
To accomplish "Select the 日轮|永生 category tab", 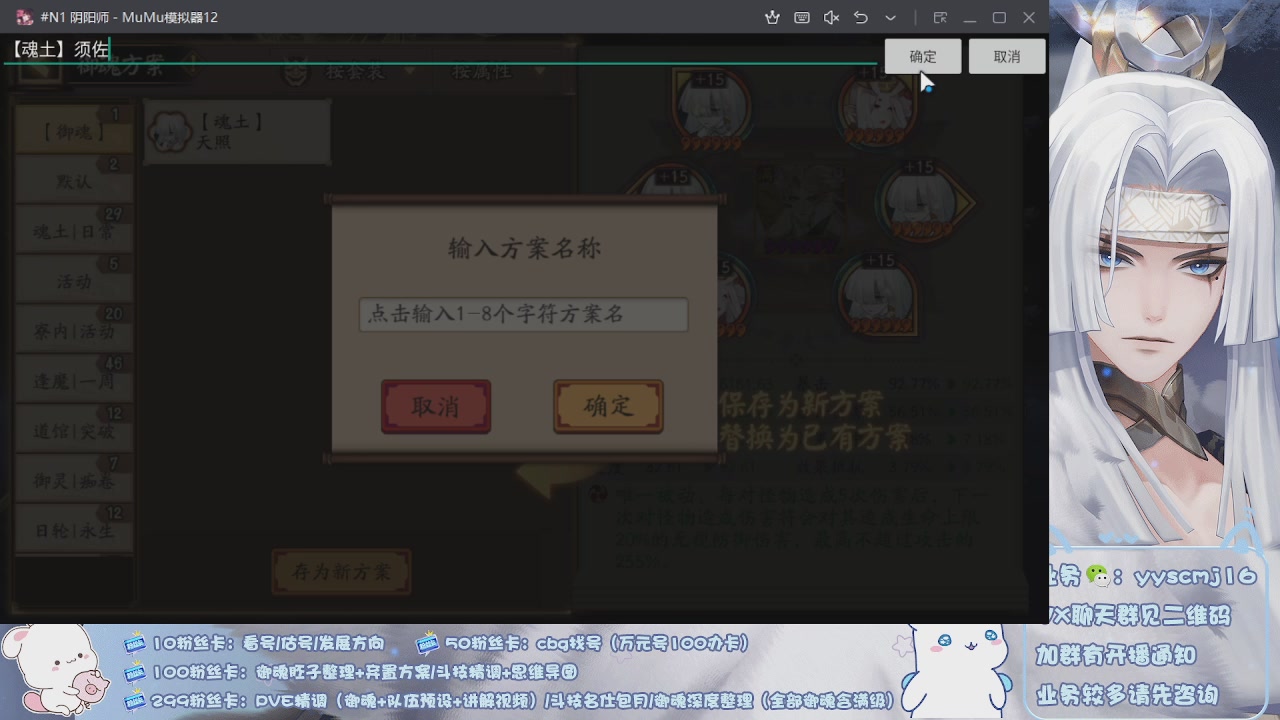I will click(x=74, y=530).
